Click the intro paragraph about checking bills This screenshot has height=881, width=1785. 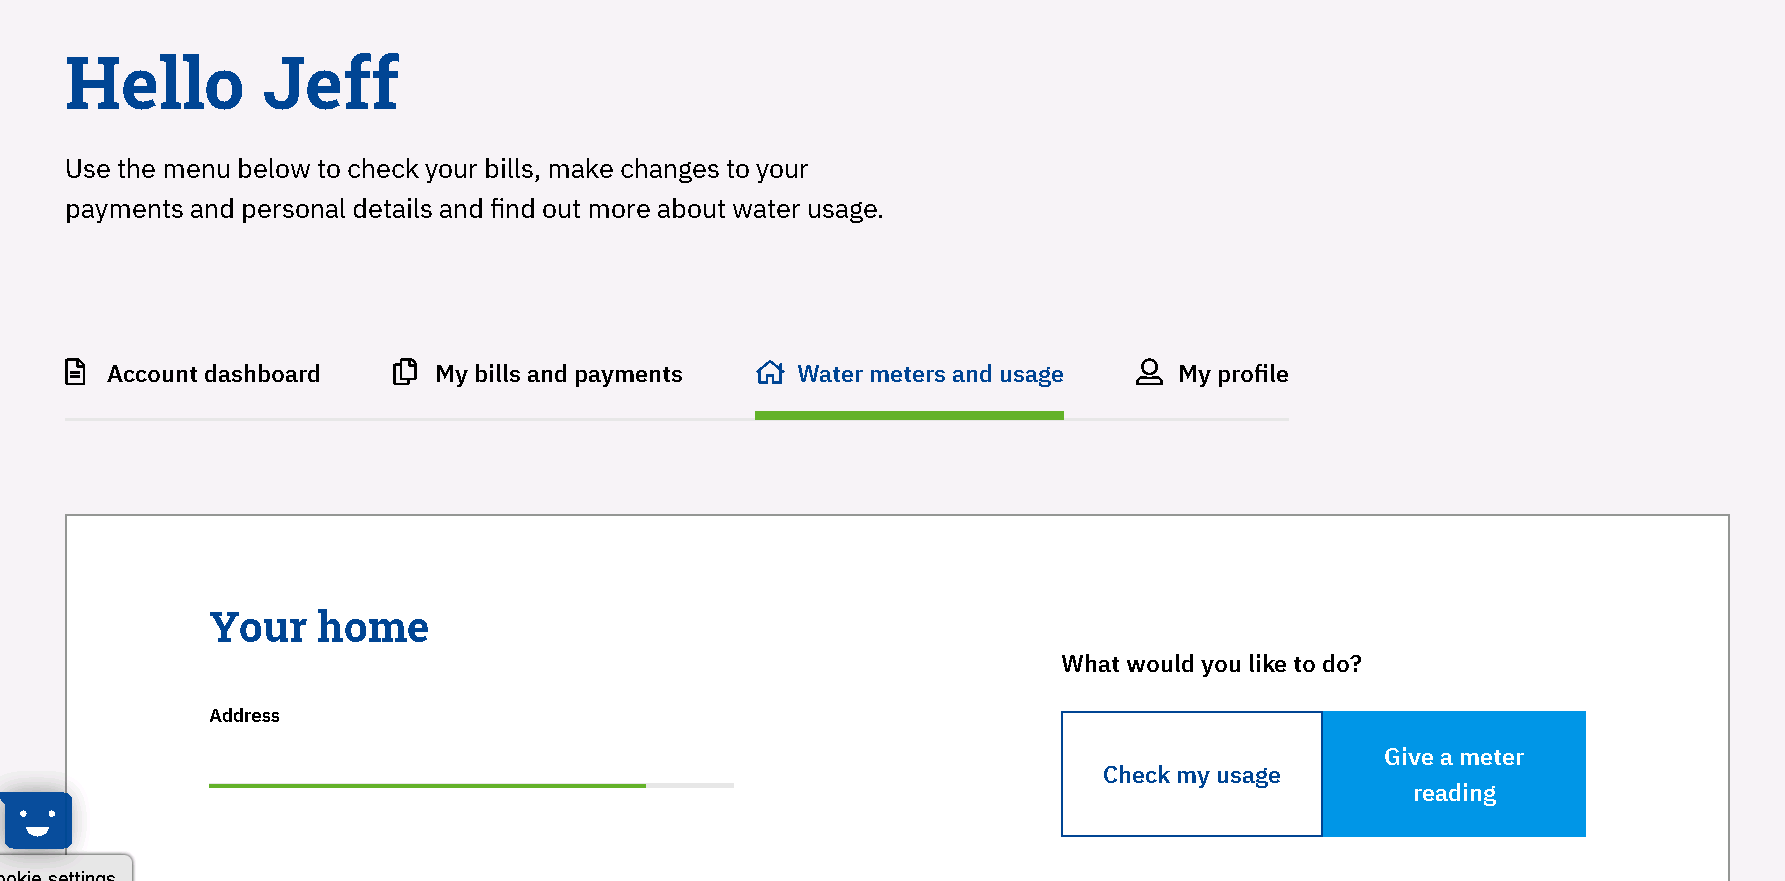[474, 189]
